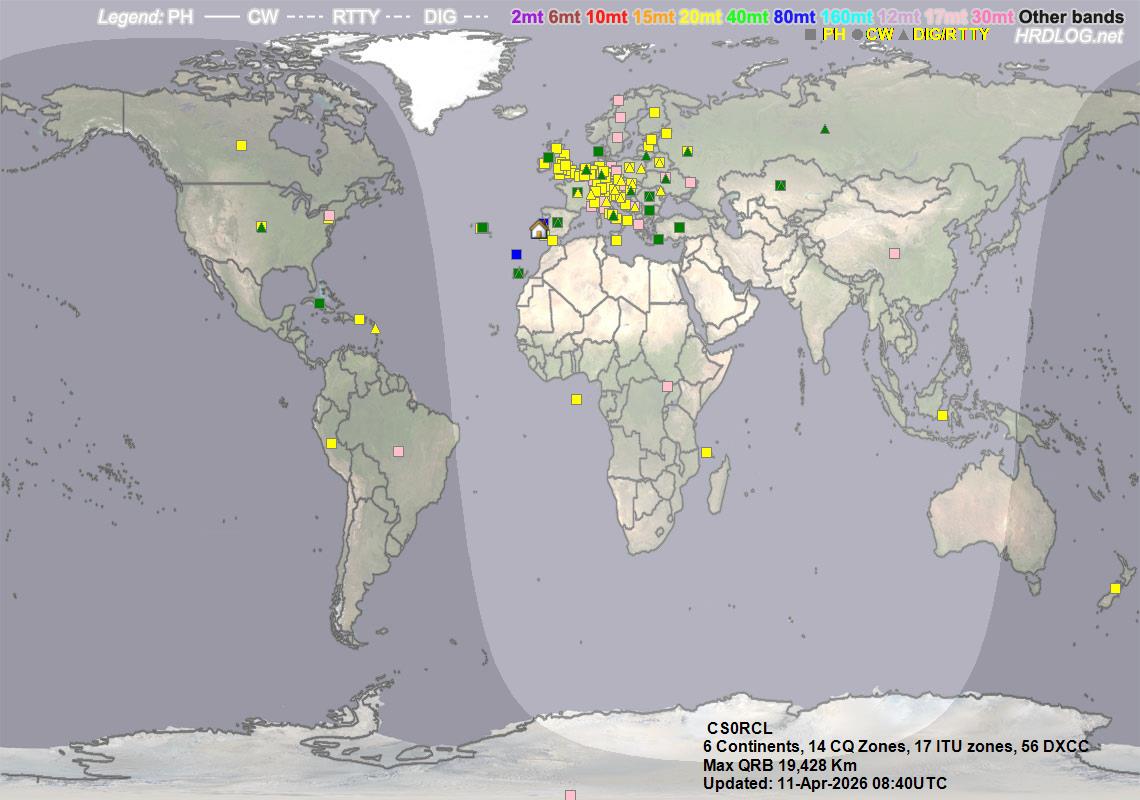Image resolution: width=1140 pixels, height=800 pixels.
Task: Click the DIG/RTTY triangle legend entry
Action: pyautogui.click(x=945, y=35)
